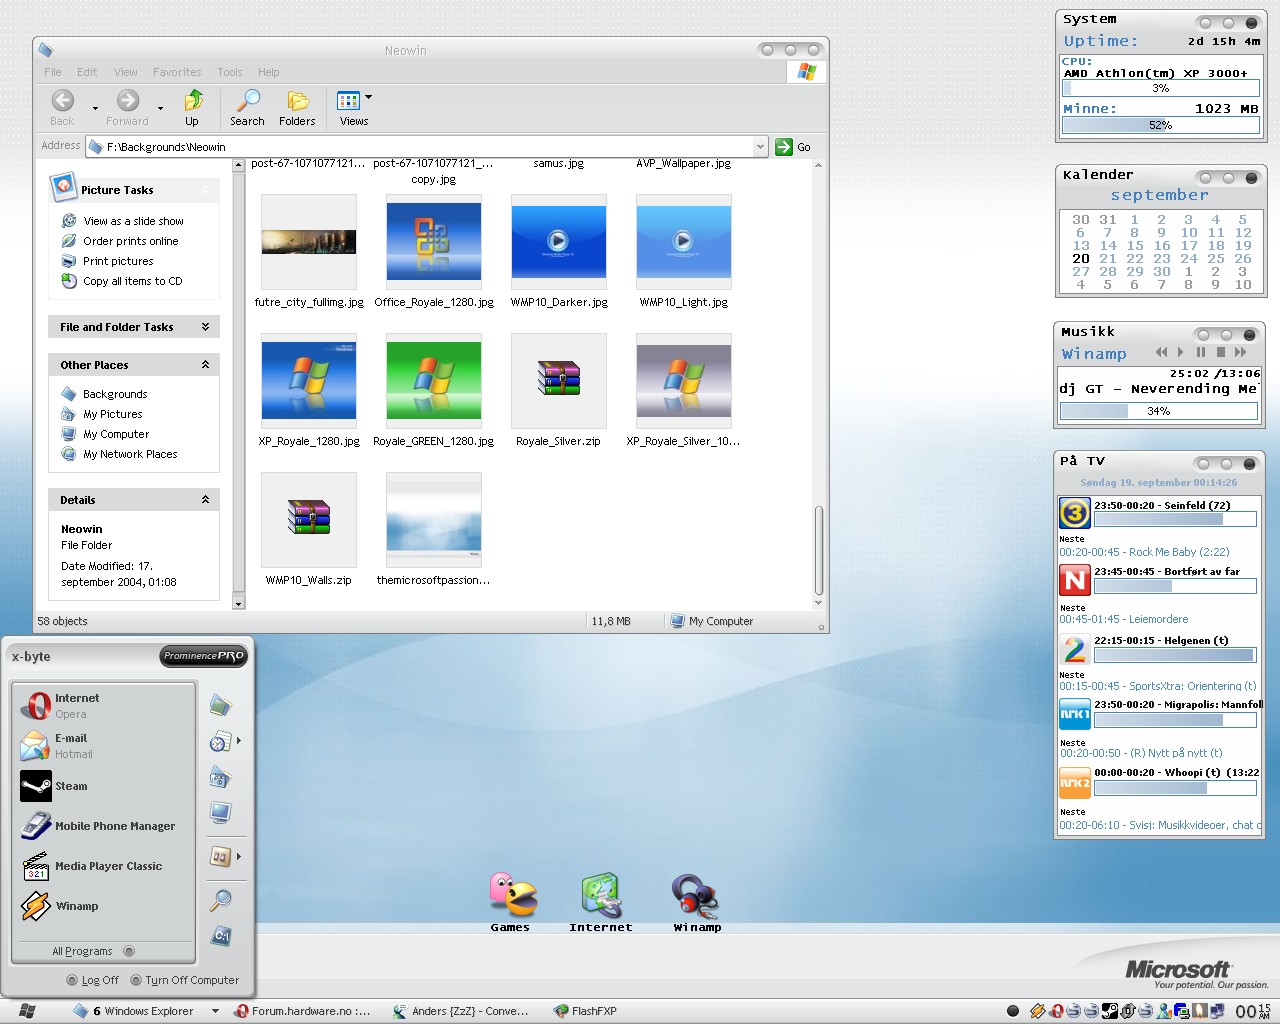1280x1024 pixels.
Task: Click the Windows start button on taskbar
Action: coord(27,1011)
